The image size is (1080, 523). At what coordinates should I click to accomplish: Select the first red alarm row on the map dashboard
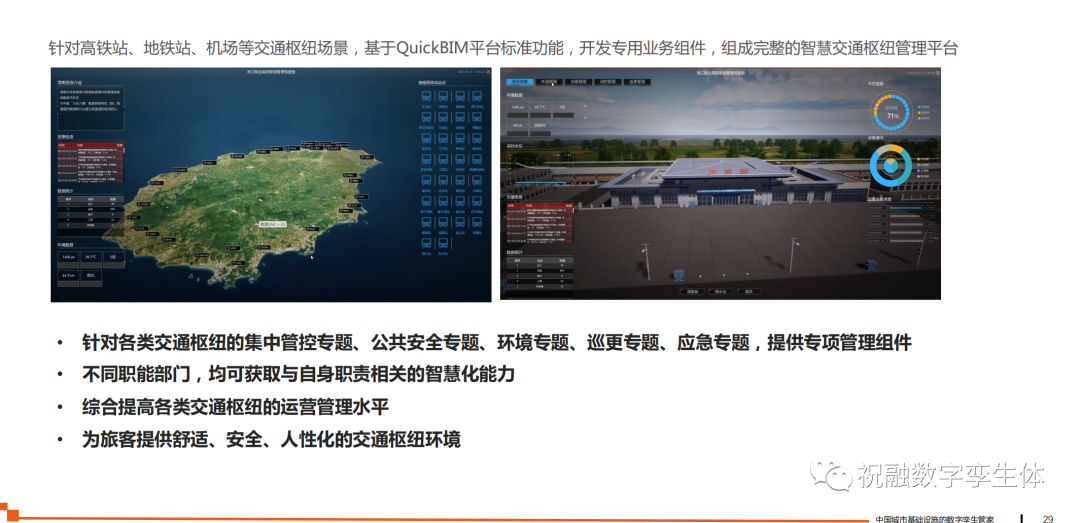(91, 152)
